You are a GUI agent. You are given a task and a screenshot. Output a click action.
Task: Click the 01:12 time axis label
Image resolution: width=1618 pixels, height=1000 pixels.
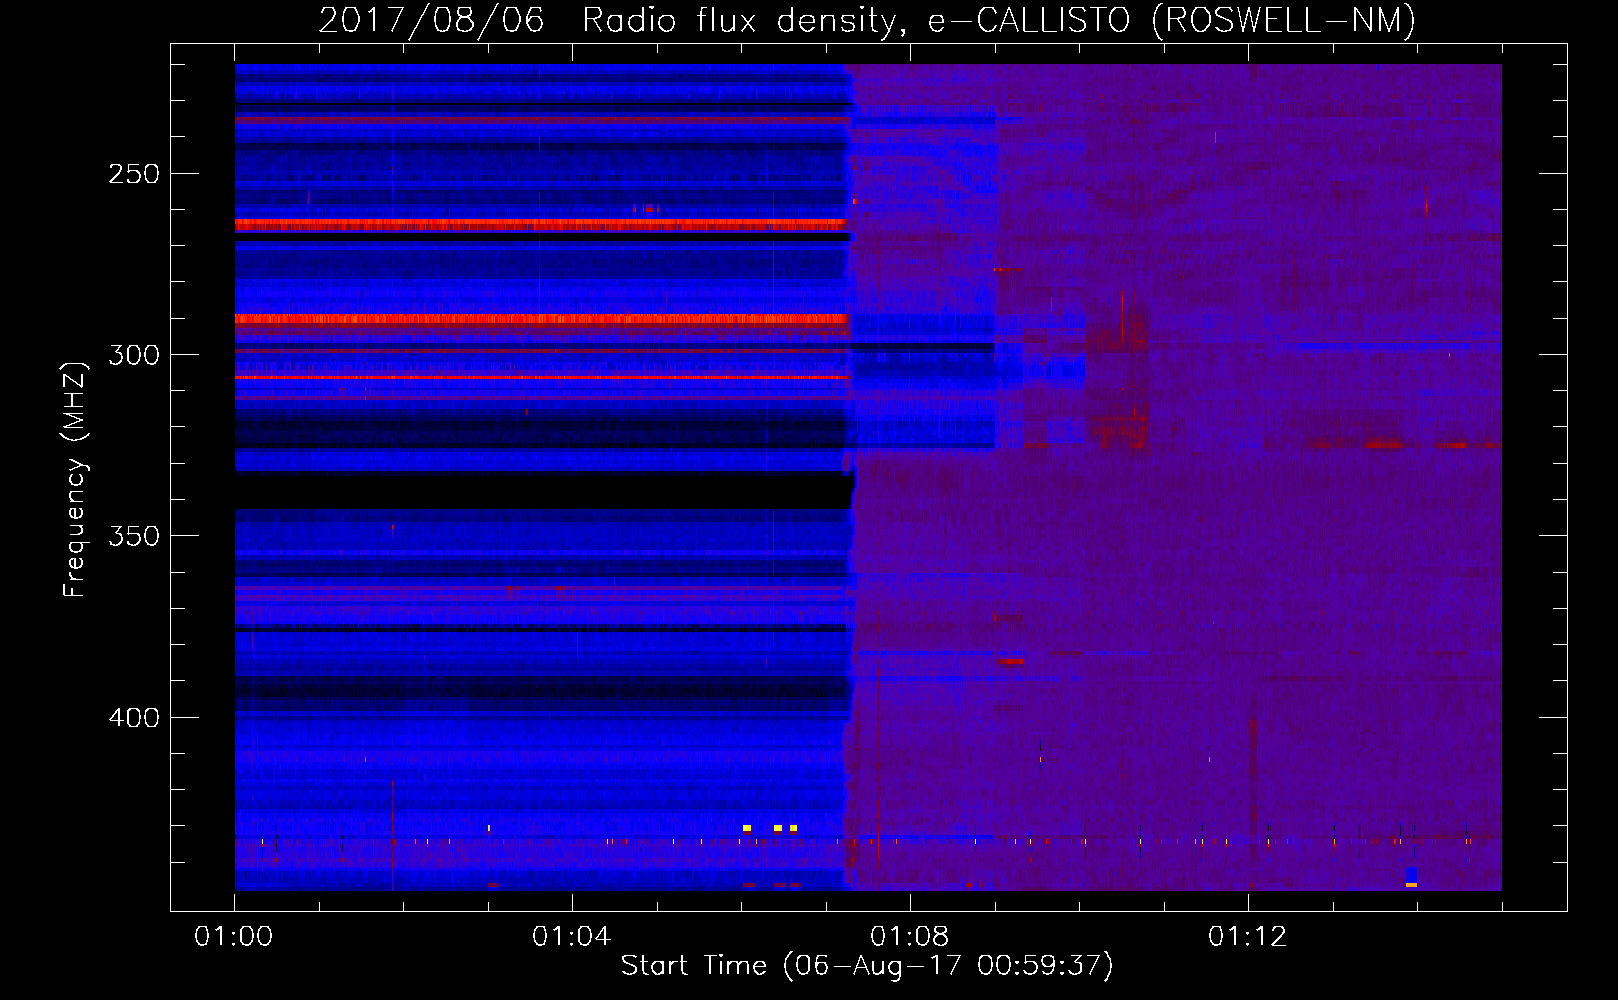1248,937
